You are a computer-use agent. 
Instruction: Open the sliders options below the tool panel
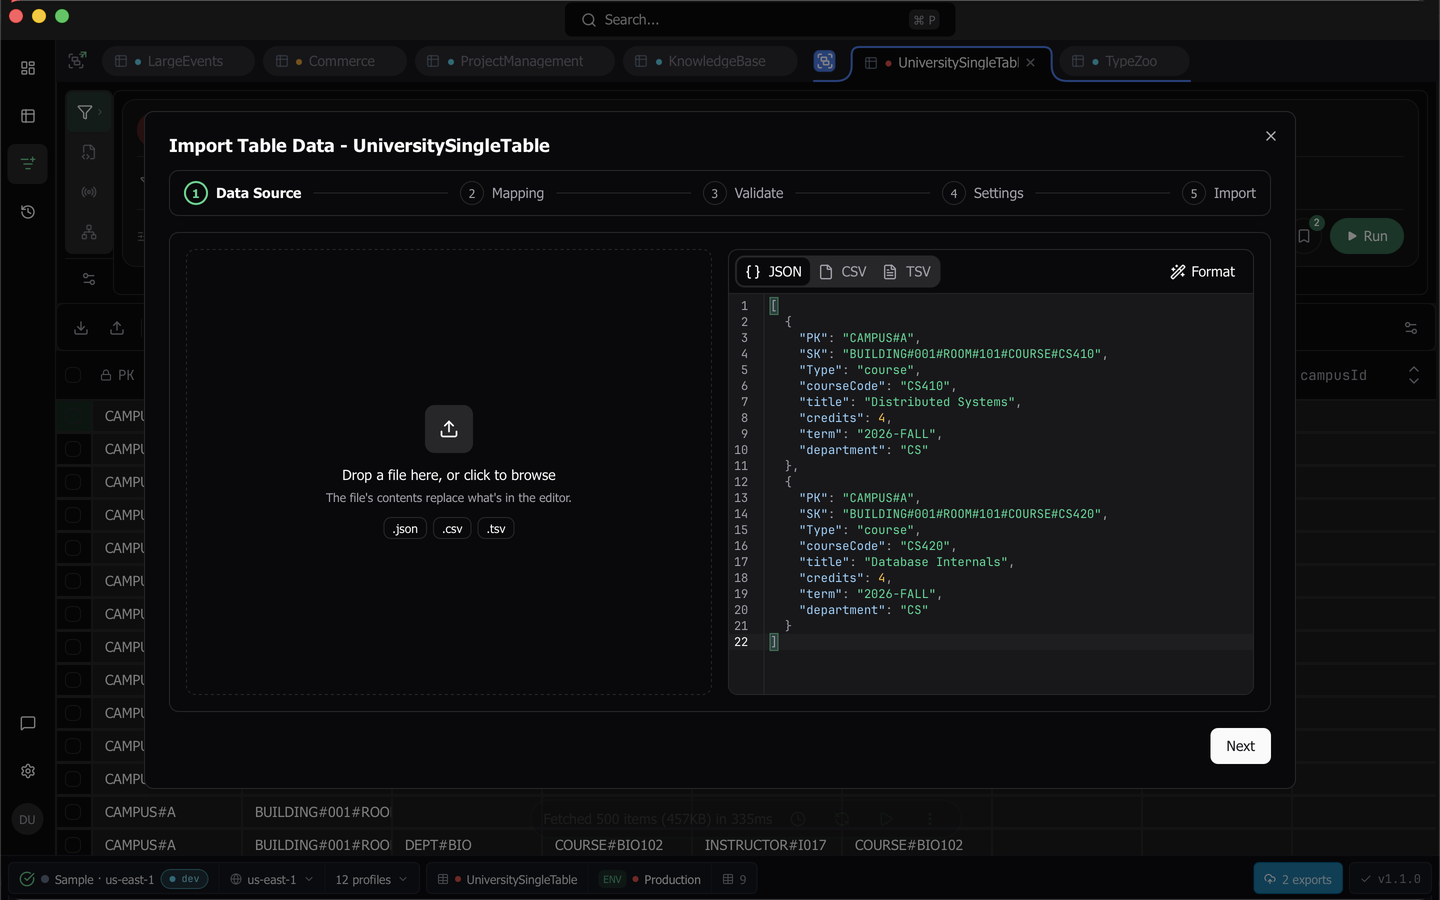(89, 279)
